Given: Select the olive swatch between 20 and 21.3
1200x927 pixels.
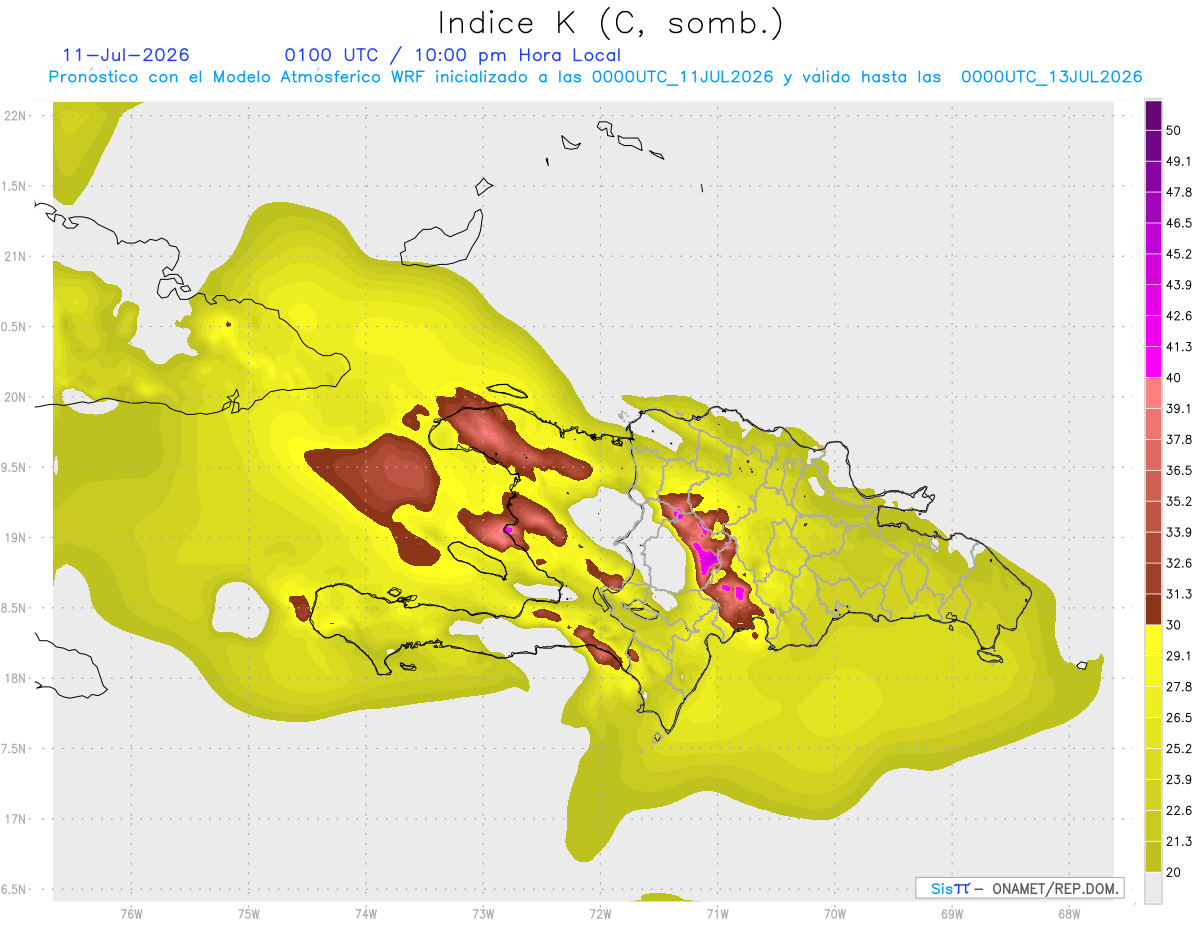Looking at the screenshot, I should tap(1153, 856).
